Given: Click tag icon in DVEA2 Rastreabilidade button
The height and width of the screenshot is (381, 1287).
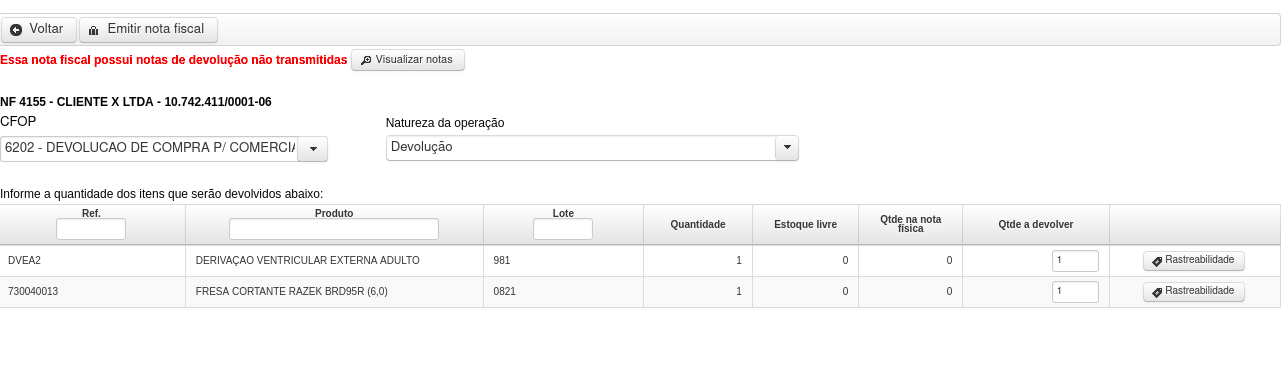Looking at the screenshot, I should coord(1157,262).
